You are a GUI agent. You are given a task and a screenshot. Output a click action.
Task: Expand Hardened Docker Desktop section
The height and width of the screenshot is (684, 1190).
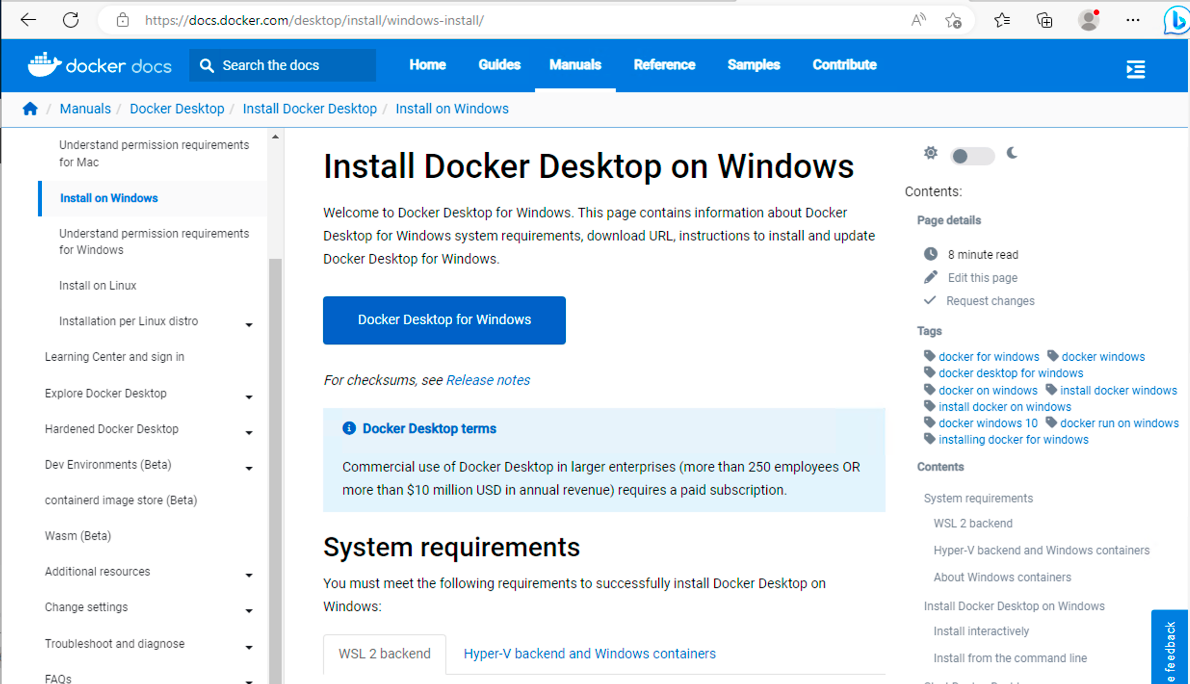[x=249, y=433]
